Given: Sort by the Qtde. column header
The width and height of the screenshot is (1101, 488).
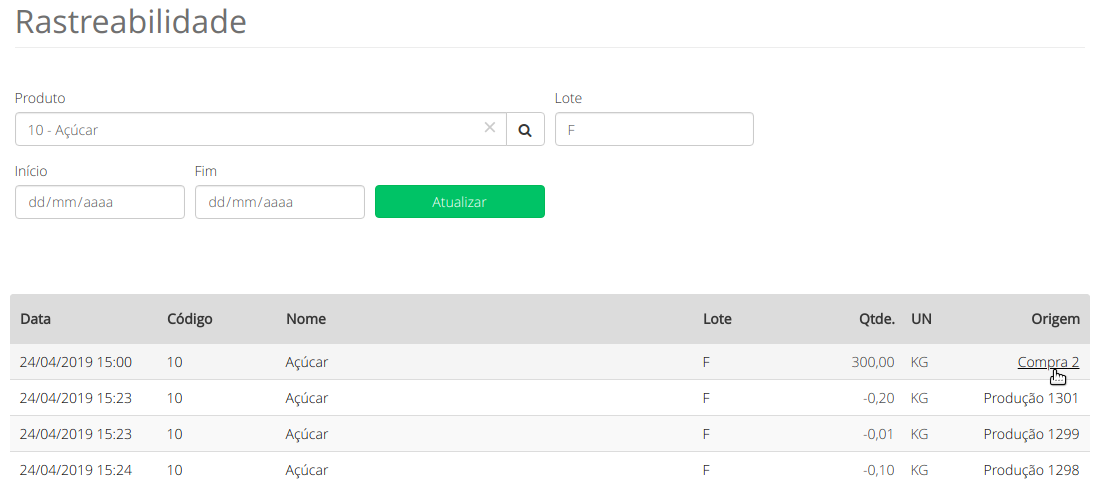Looking at the screenshot, I should point(876,319).
